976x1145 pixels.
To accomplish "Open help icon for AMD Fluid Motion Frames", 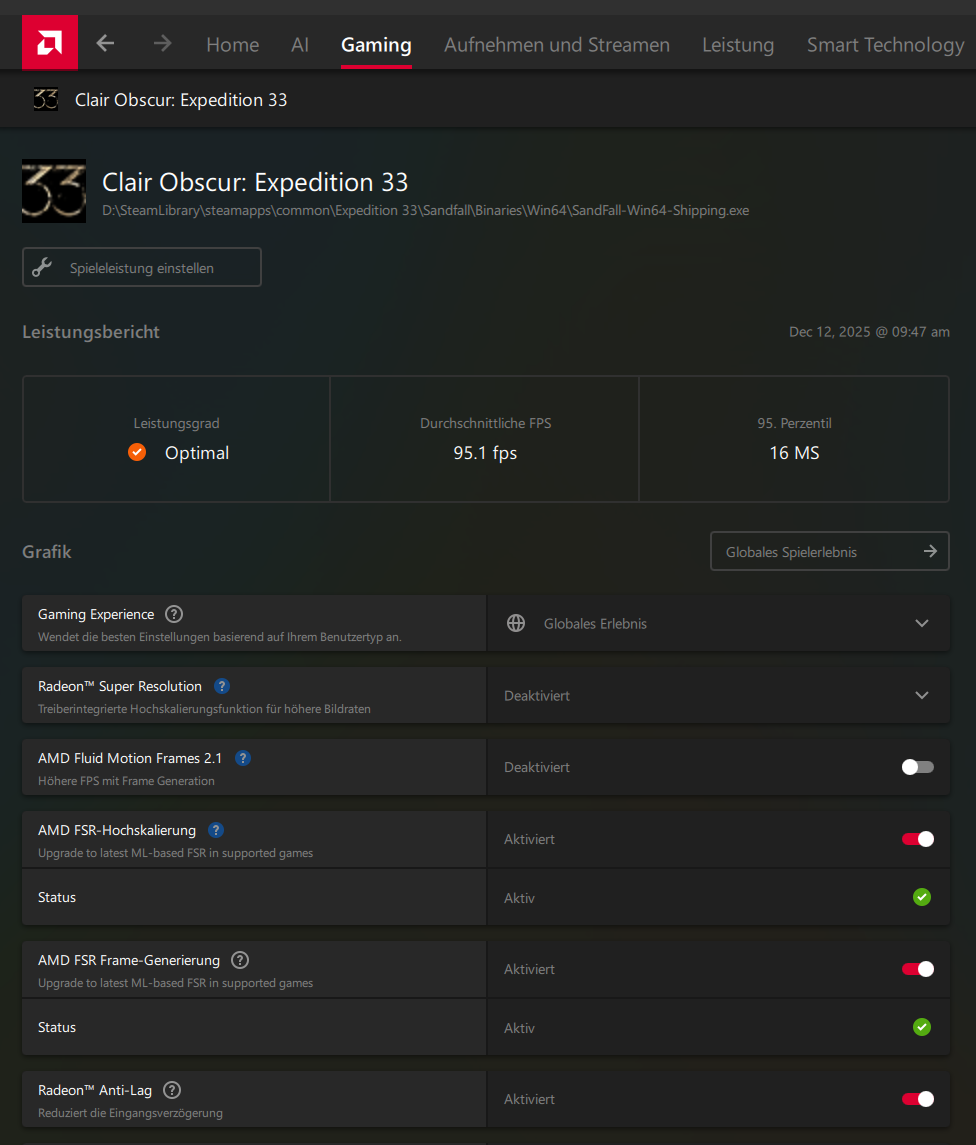I will click(x=243, y=758).
